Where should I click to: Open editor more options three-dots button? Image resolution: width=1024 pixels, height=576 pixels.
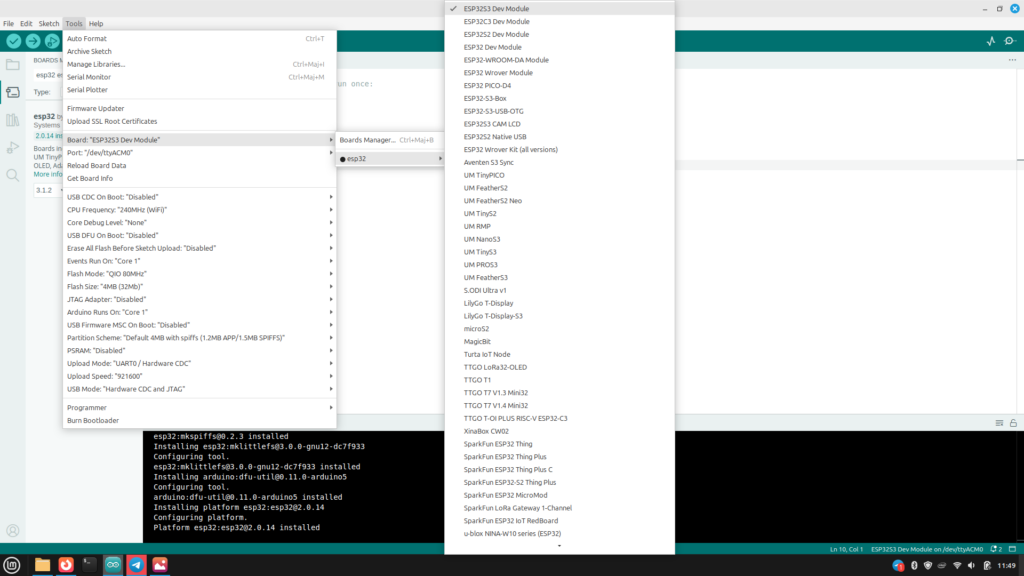coord(1012,60)
